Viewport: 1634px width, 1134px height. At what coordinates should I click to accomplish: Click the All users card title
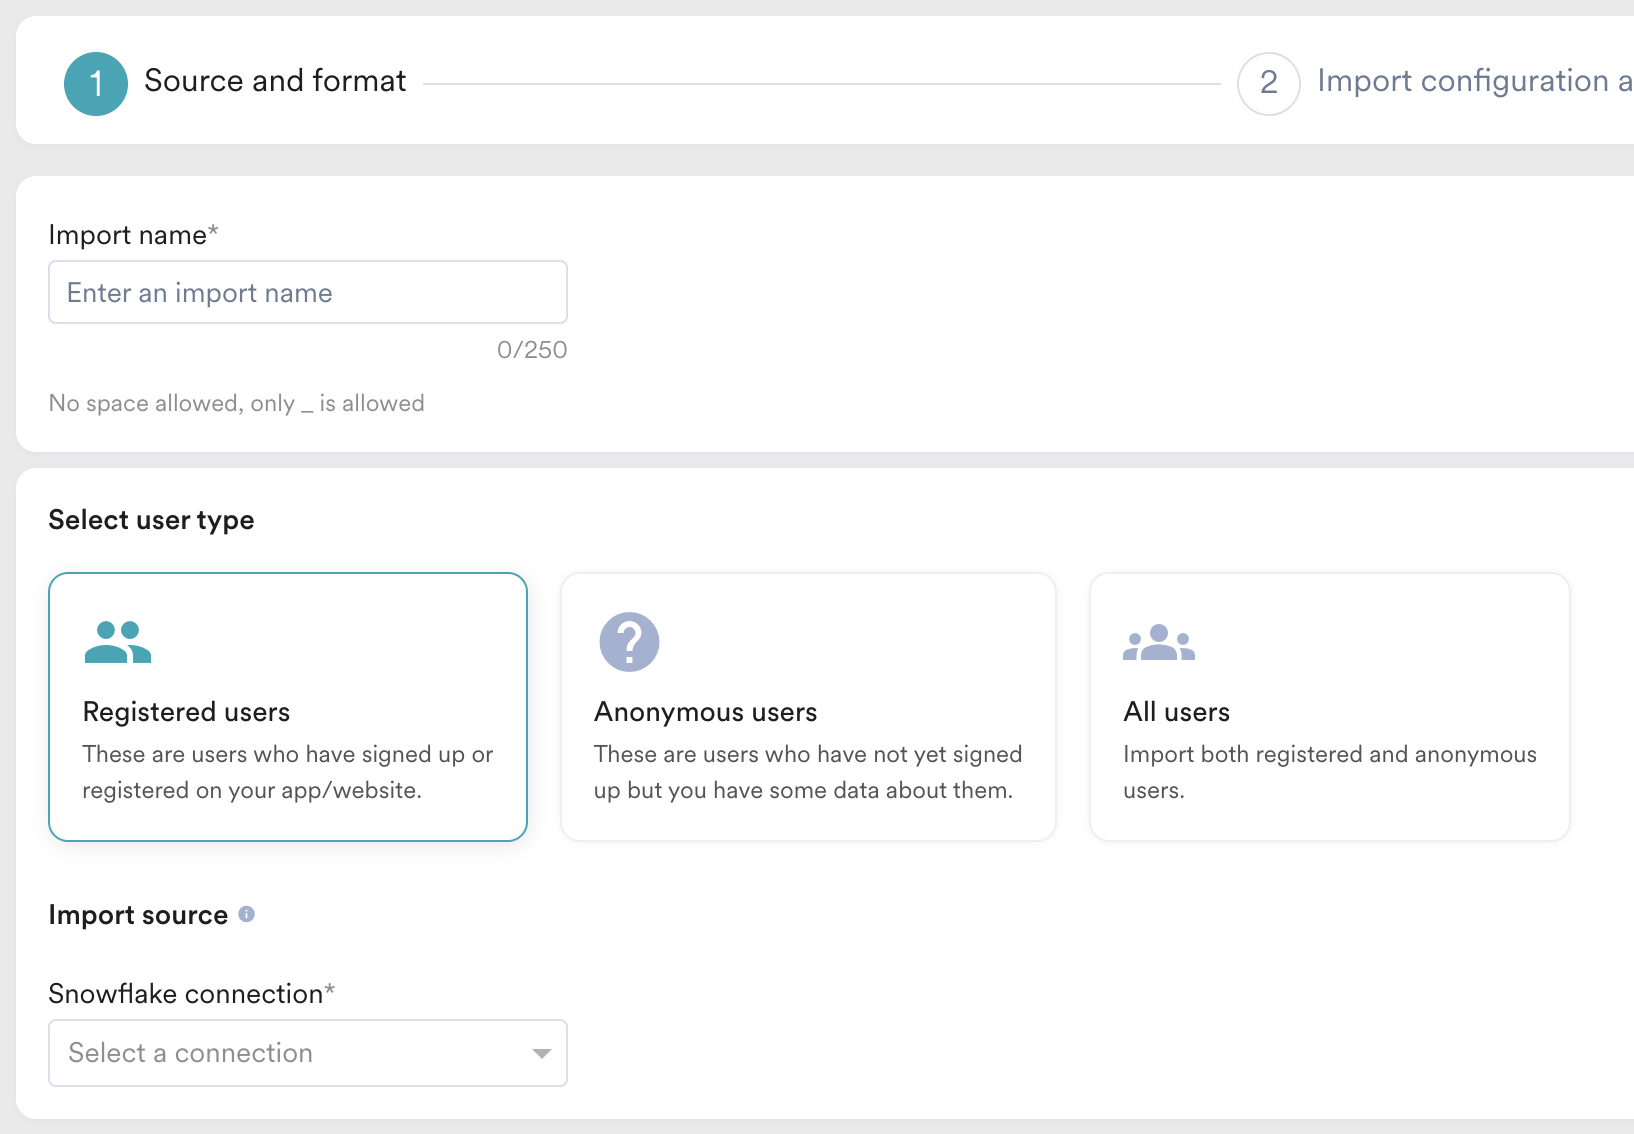[1176, 712]
